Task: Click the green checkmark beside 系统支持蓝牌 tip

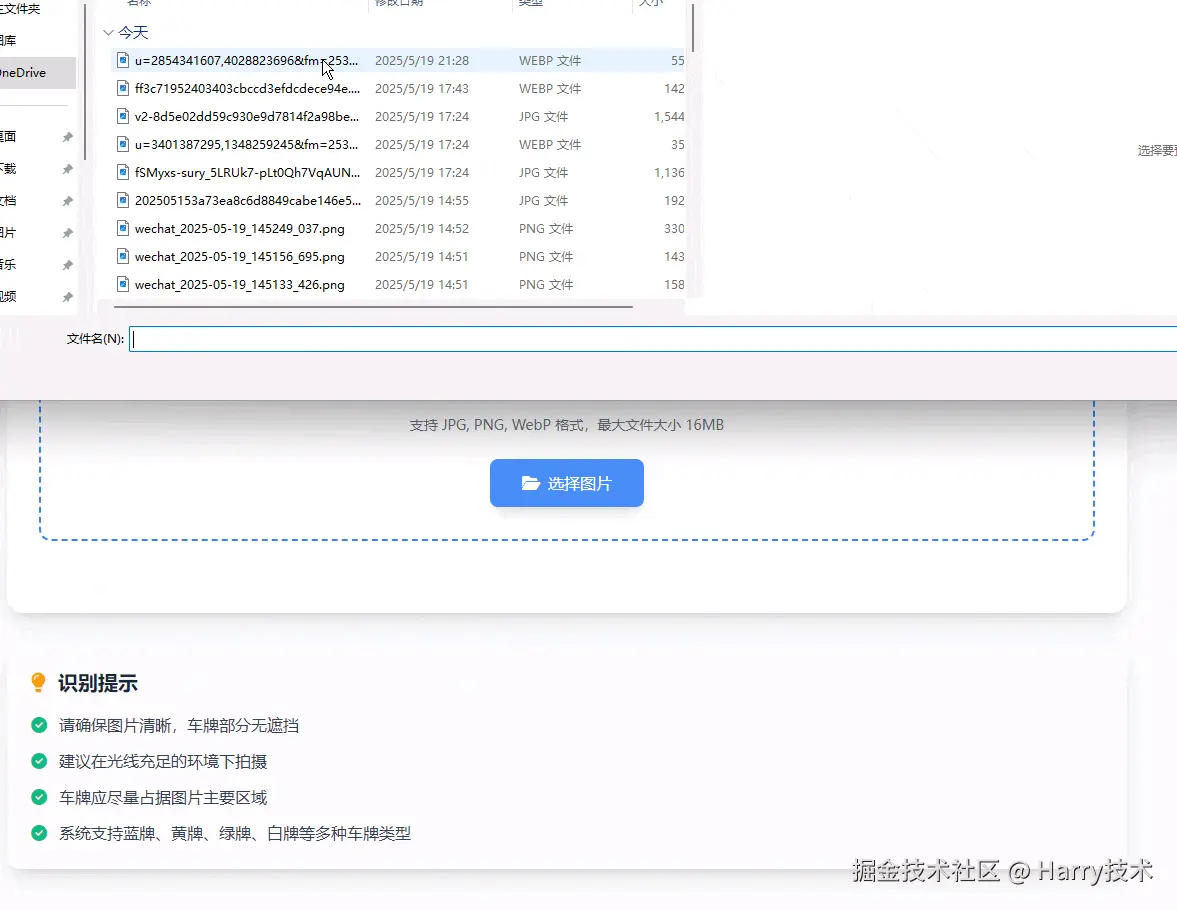Action: point(38,832)
